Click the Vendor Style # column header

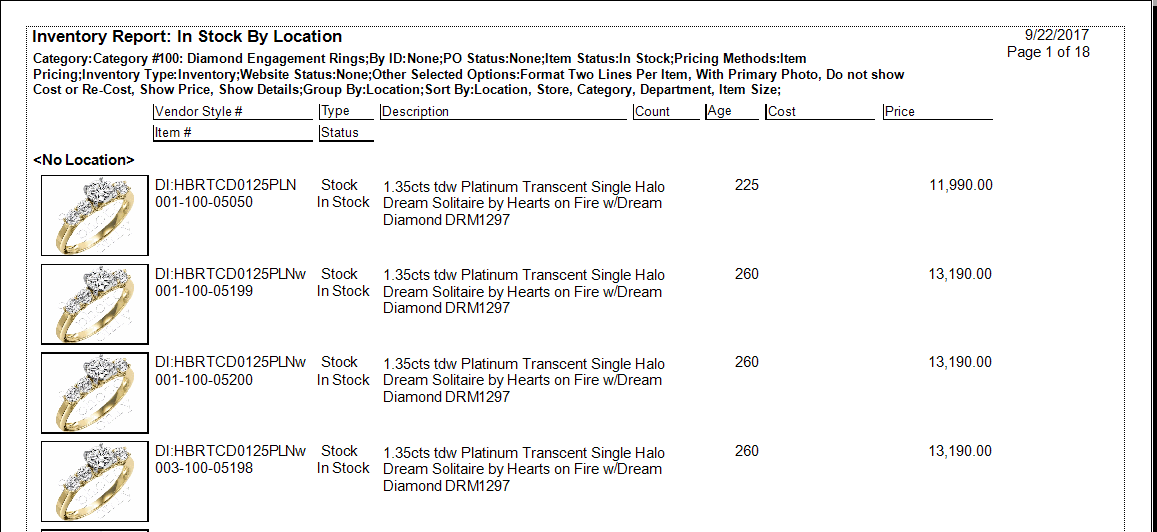[199, 112]
